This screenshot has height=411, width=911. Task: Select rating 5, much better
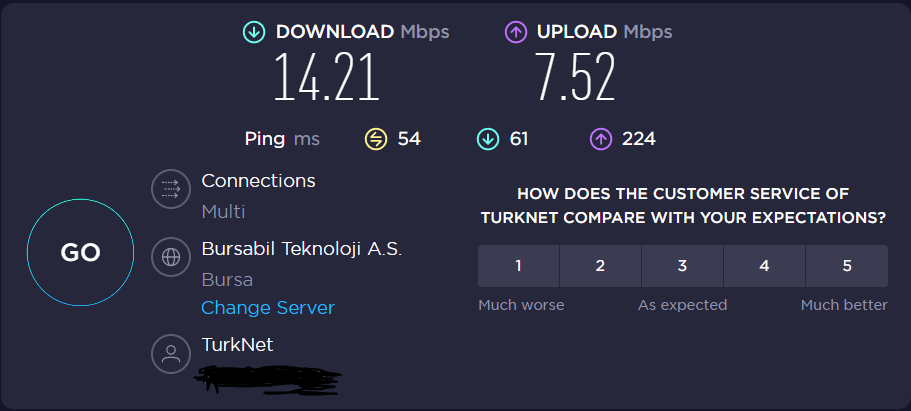(x=846, y=266)
